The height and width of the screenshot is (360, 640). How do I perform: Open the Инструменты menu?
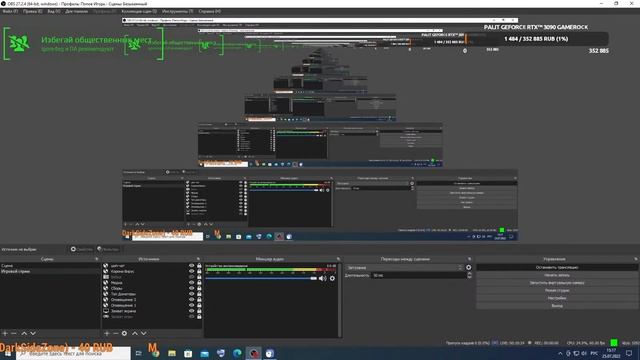(178, 11)
